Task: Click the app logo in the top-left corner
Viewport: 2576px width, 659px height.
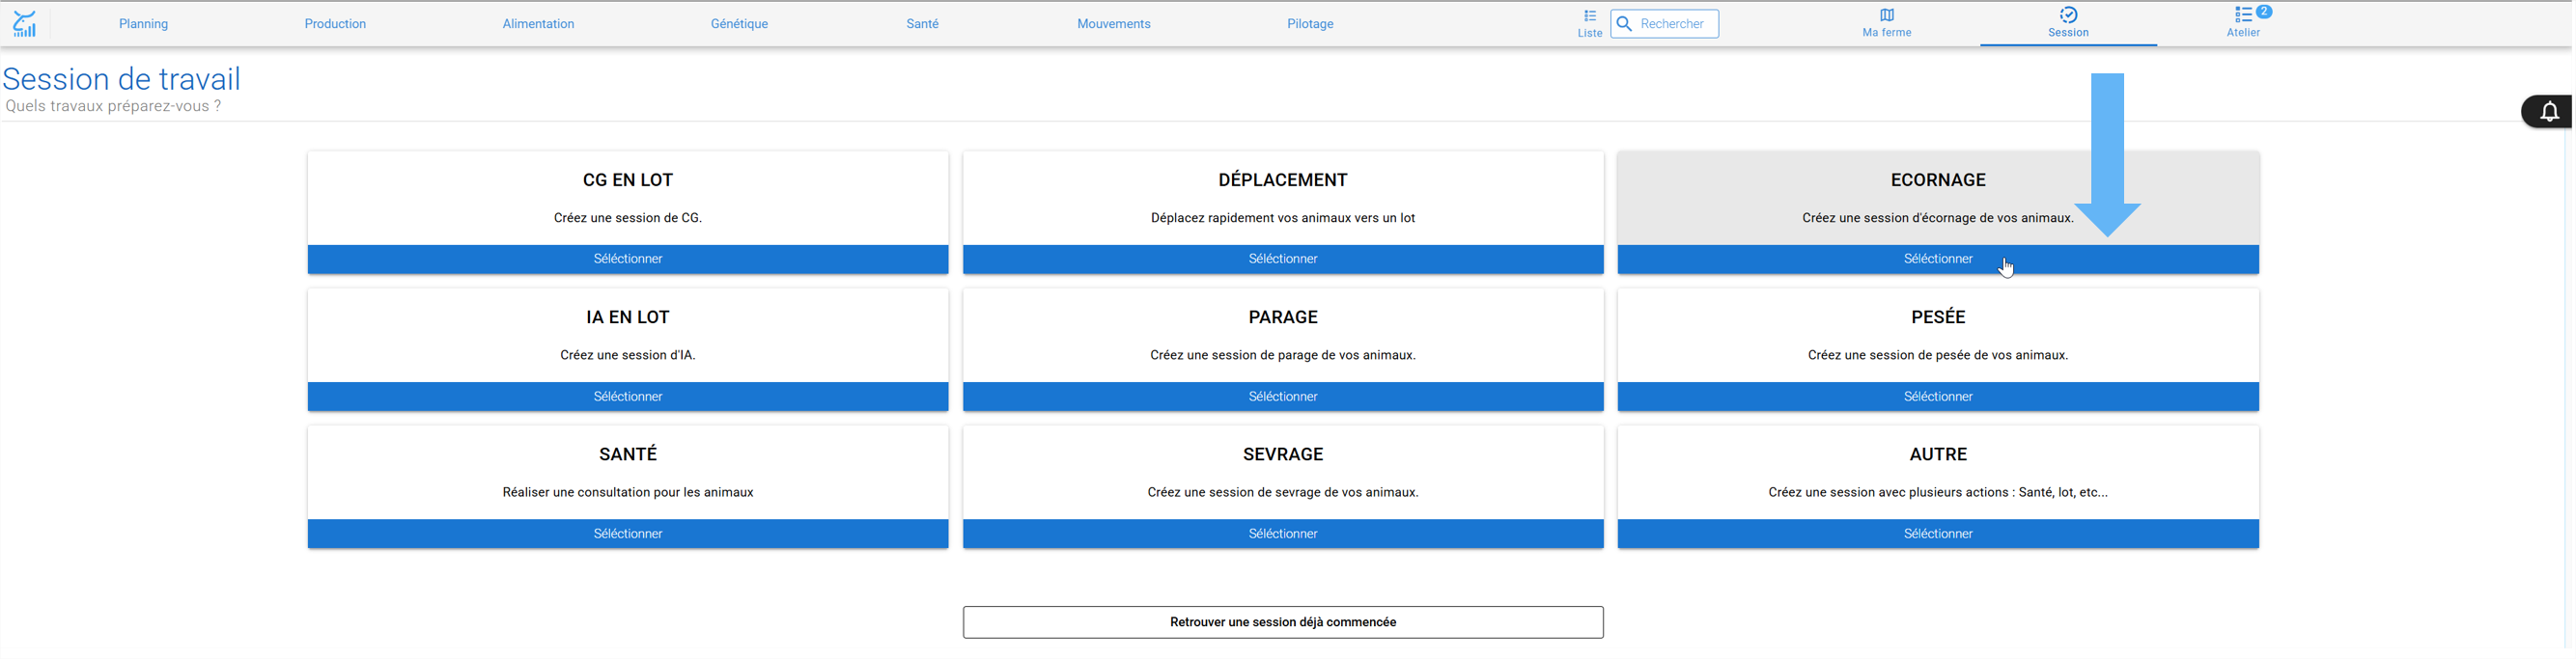Action: 25,23
